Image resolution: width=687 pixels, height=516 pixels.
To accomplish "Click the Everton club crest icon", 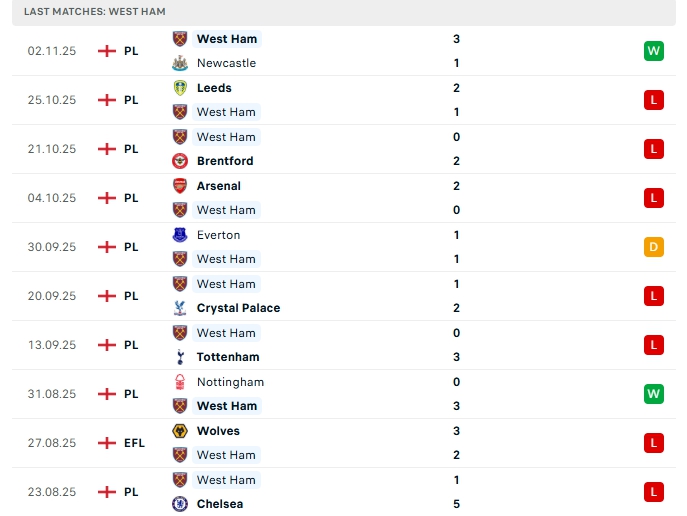I will click(180, 235).
